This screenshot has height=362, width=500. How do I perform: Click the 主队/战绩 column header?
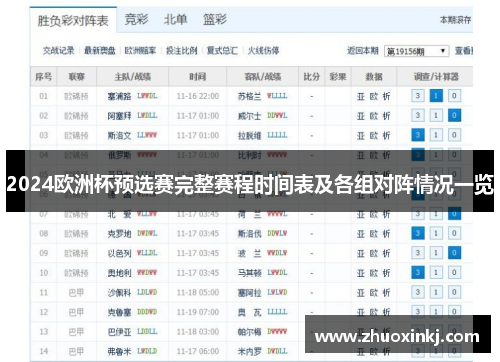(133, 77)
